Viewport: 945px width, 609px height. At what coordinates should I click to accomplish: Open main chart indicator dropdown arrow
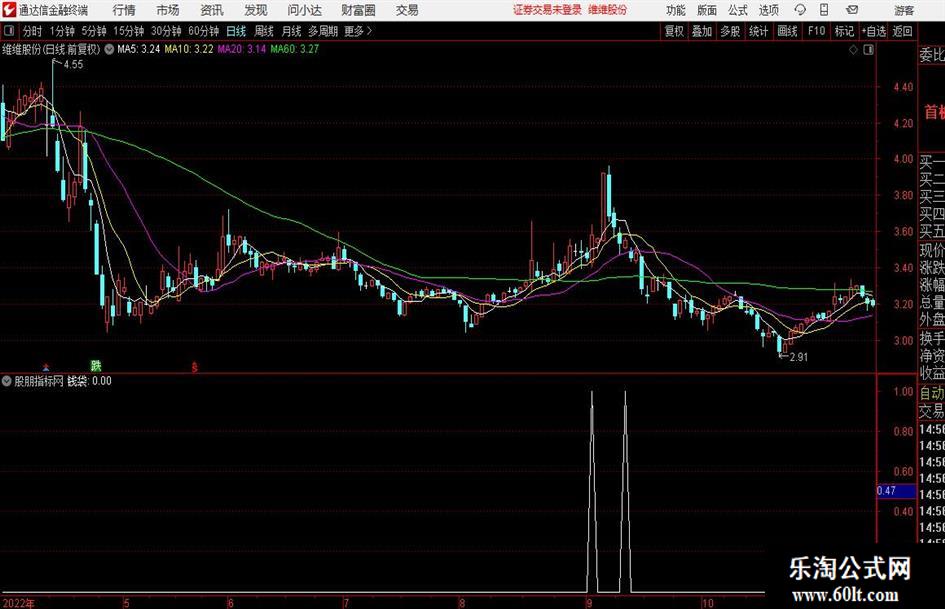point(109,49)
